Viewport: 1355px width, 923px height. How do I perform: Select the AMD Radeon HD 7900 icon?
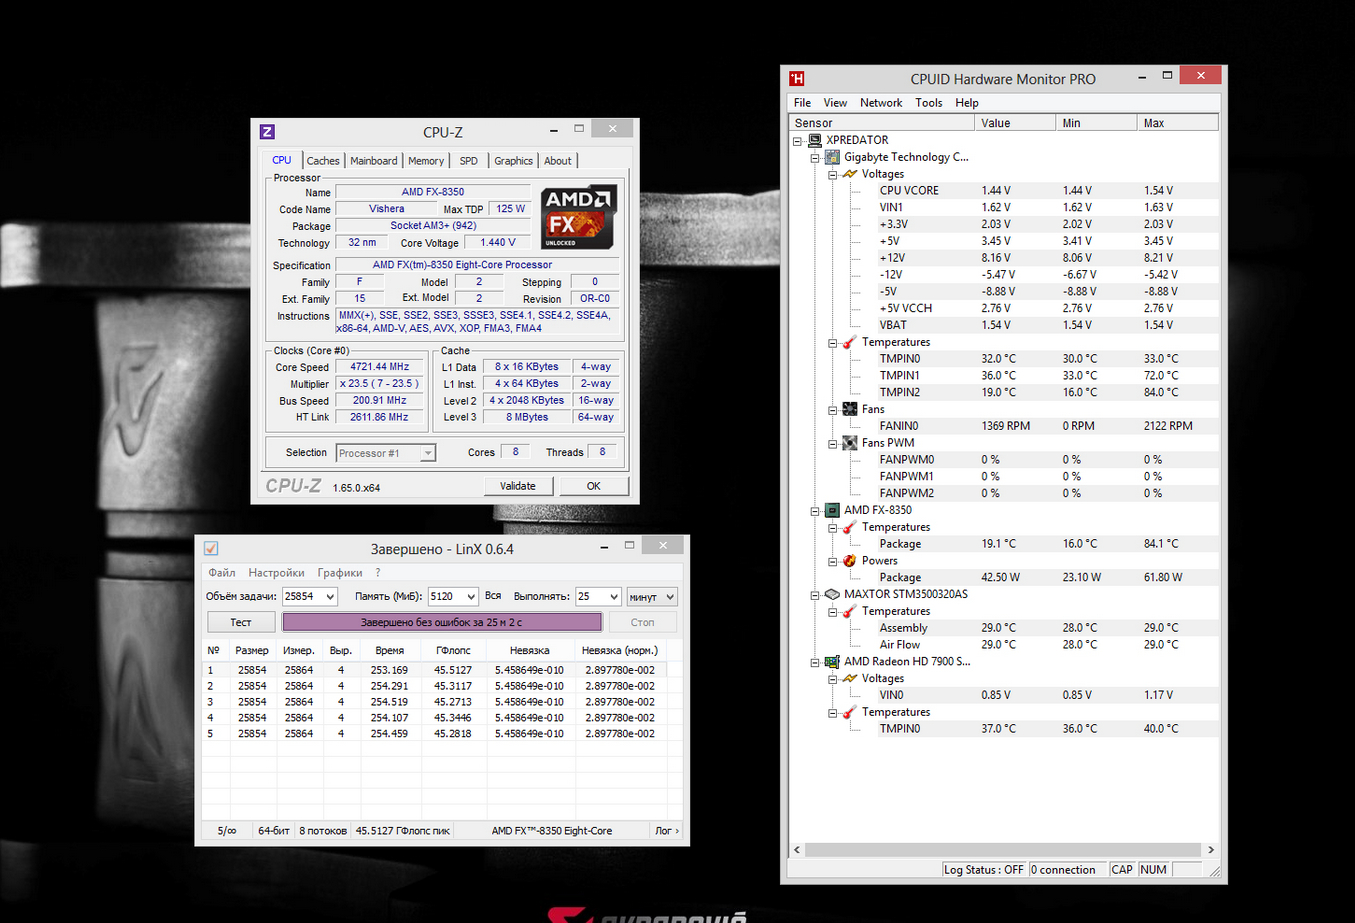pyautogui.click(x=832, y=661)
